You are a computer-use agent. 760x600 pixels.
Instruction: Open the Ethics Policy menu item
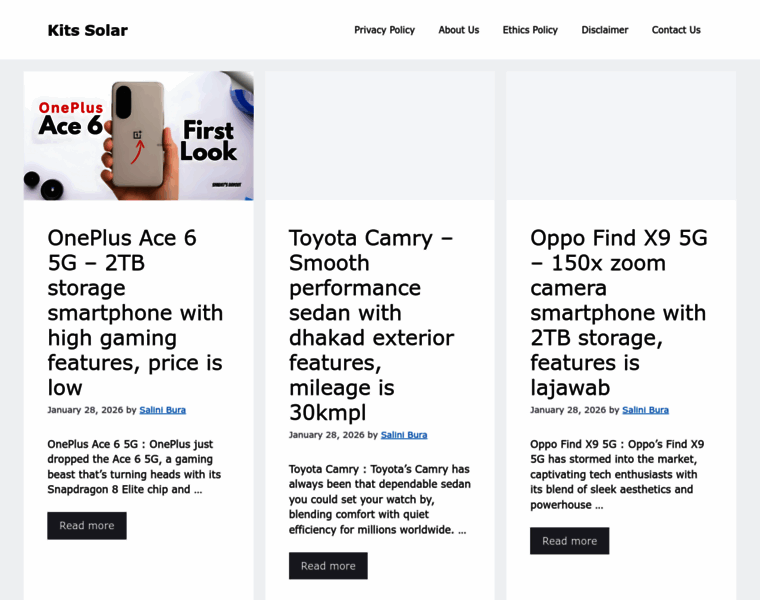530,30
